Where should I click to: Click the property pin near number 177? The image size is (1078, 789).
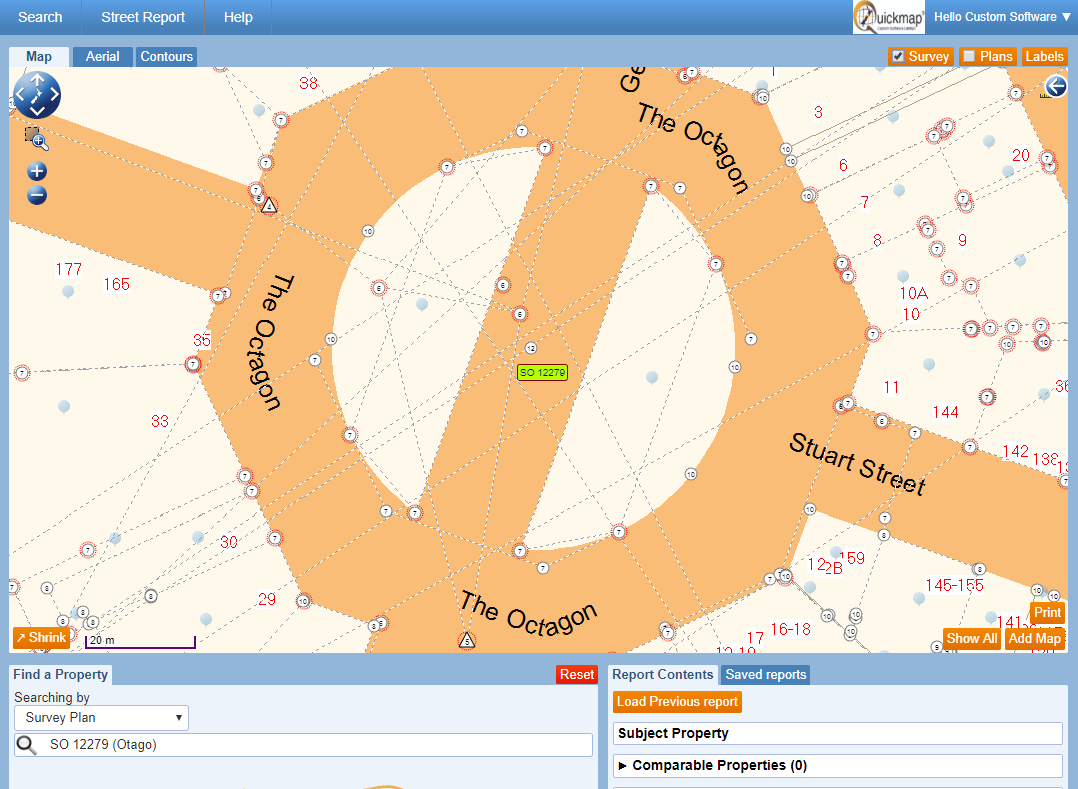(x=68, y=292)
